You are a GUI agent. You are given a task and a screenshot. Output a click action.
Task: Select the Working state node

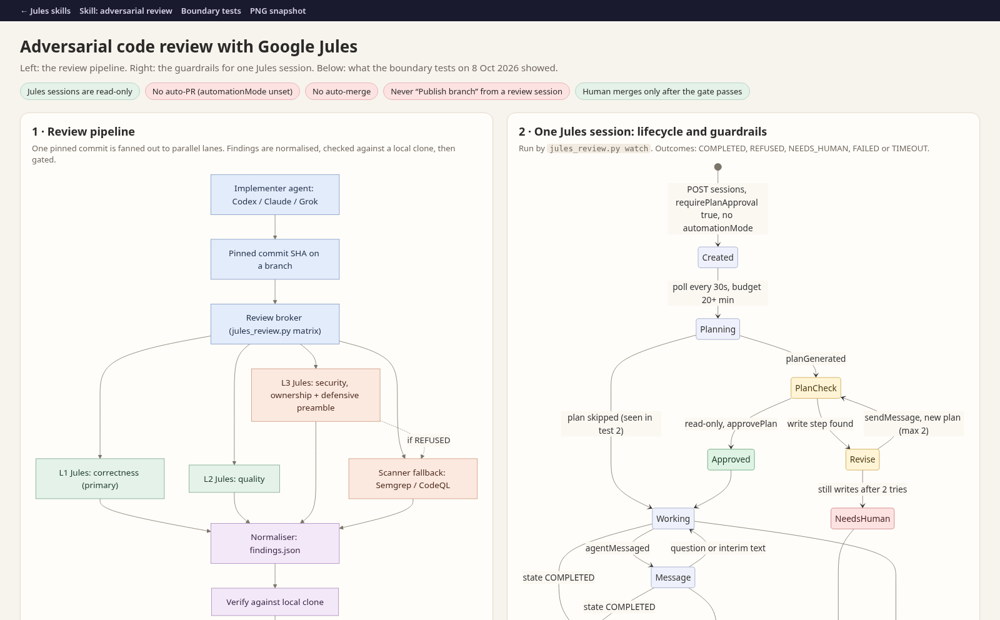673,519
